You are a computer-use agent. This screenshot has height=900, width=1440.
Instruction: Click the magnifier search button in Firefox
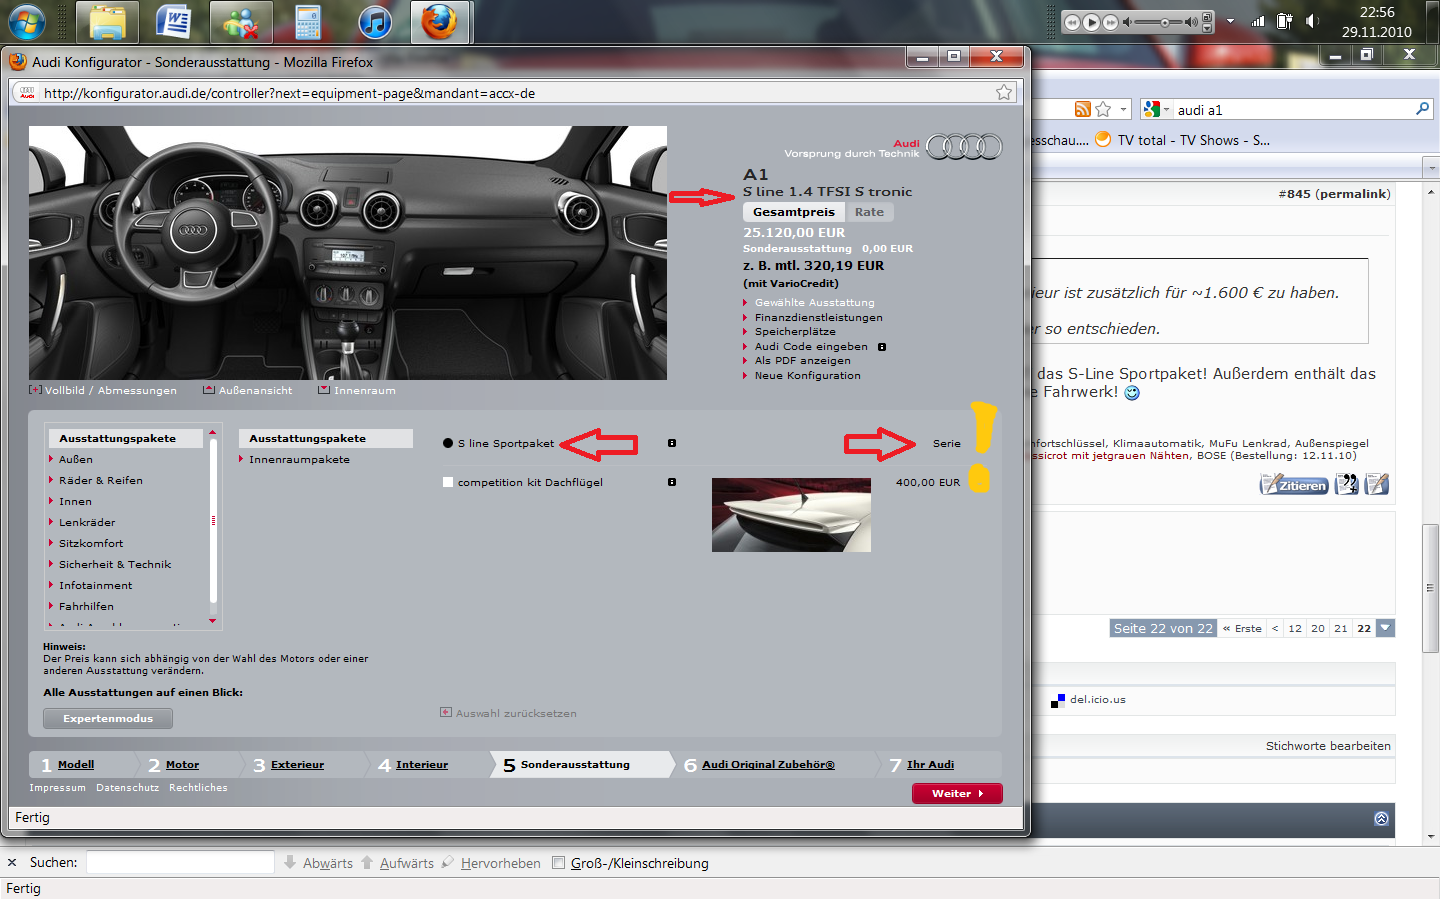(x=1423, y=109)
